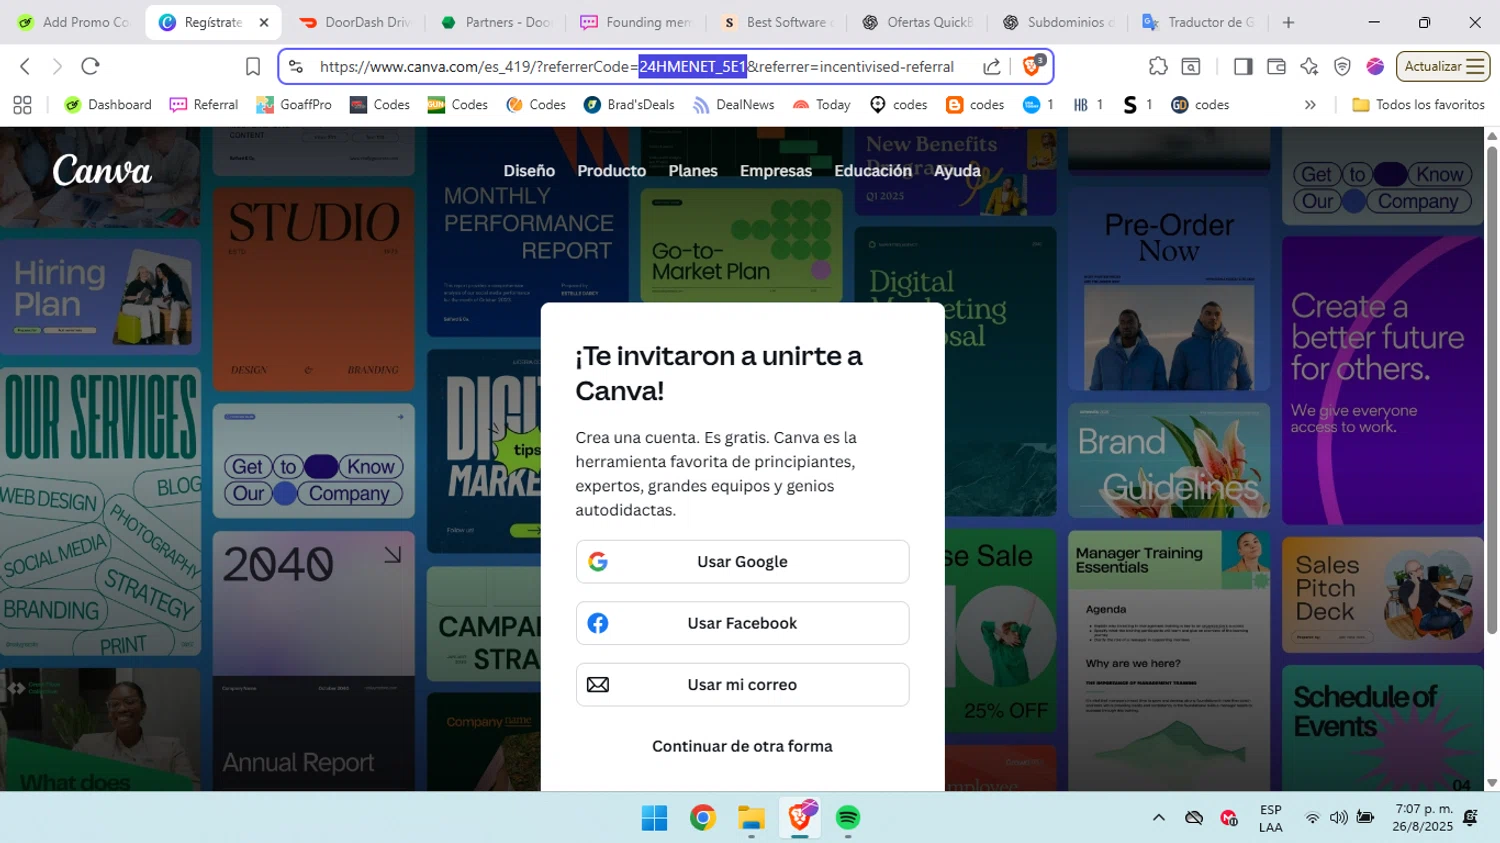Viewport: 1500px width, 843px height.
Task: Switch to the Add Promo Co tab
Action: point(74,22)
